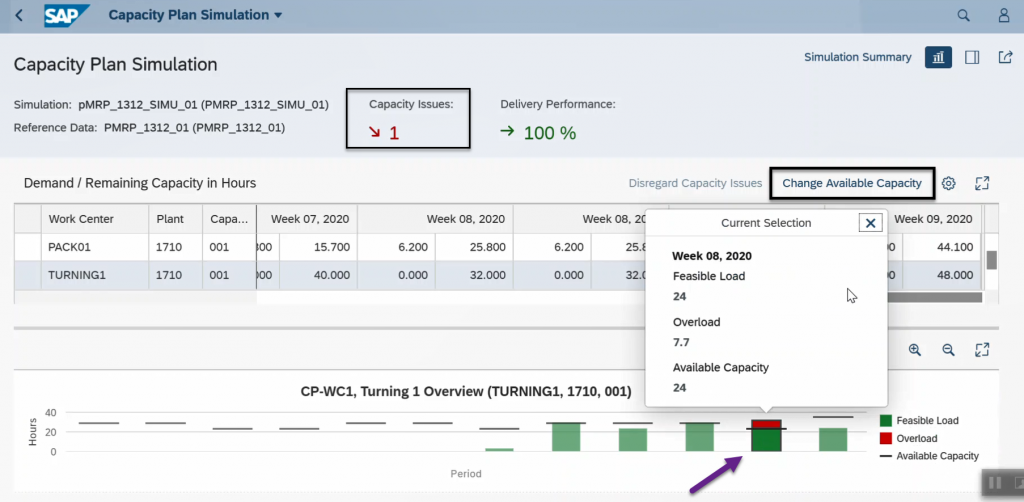
Task: Click the red overload segment of the selected bar
Action: (x=765, y=424)
